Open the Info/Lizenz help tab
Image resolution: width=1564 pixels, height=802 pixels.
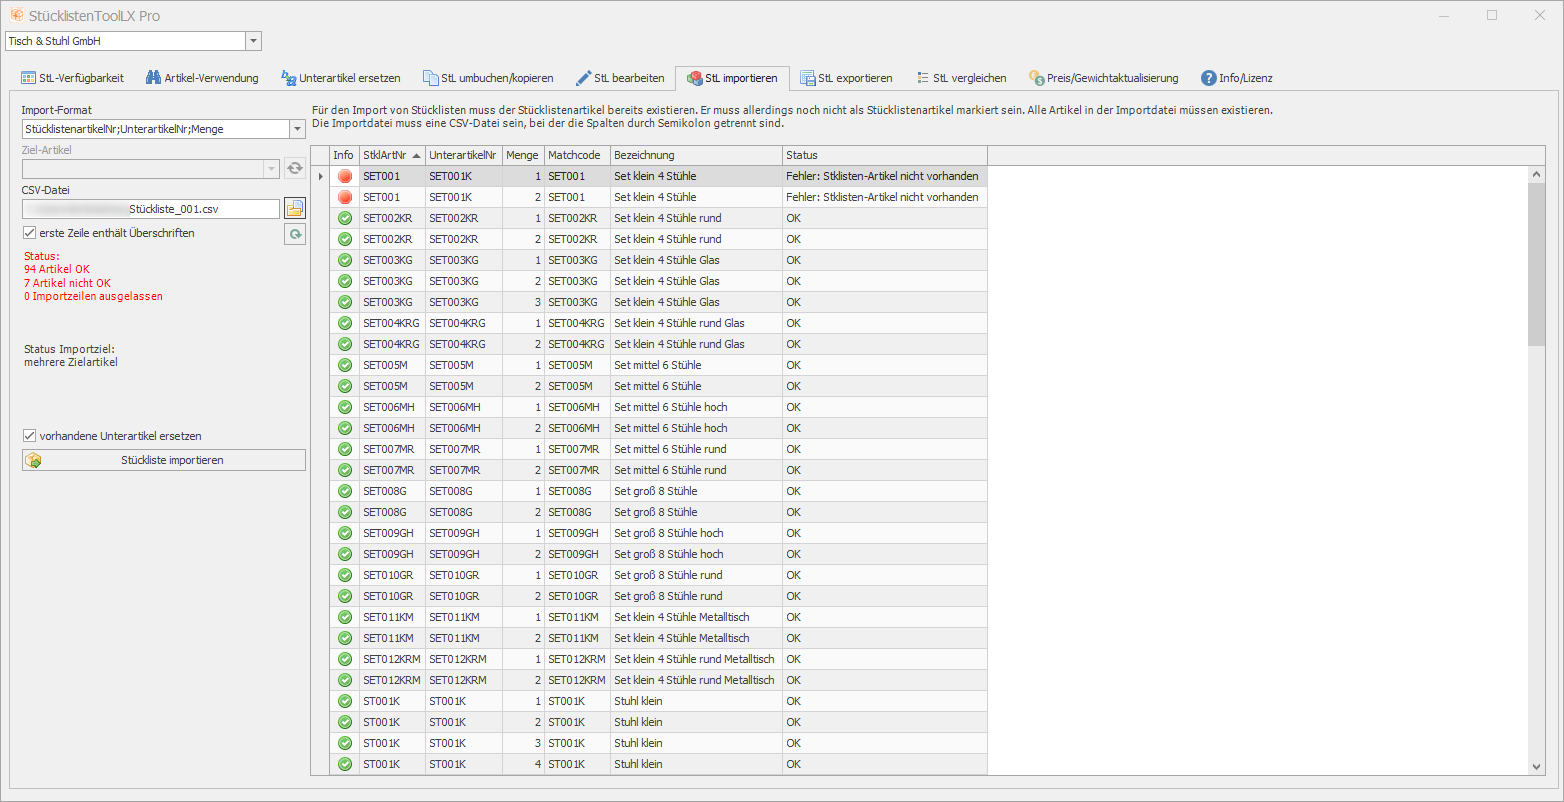pyautogui.click(x=1237, y=78)
